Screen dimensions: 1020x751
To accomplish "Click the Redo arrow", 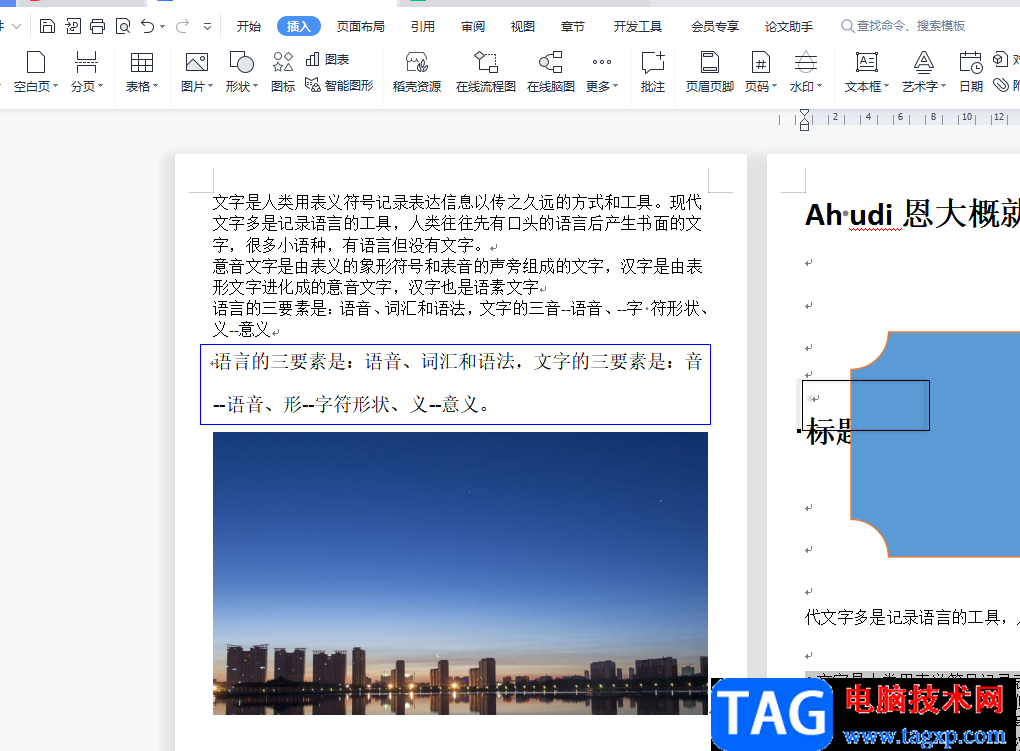I will tap(182, 26).
